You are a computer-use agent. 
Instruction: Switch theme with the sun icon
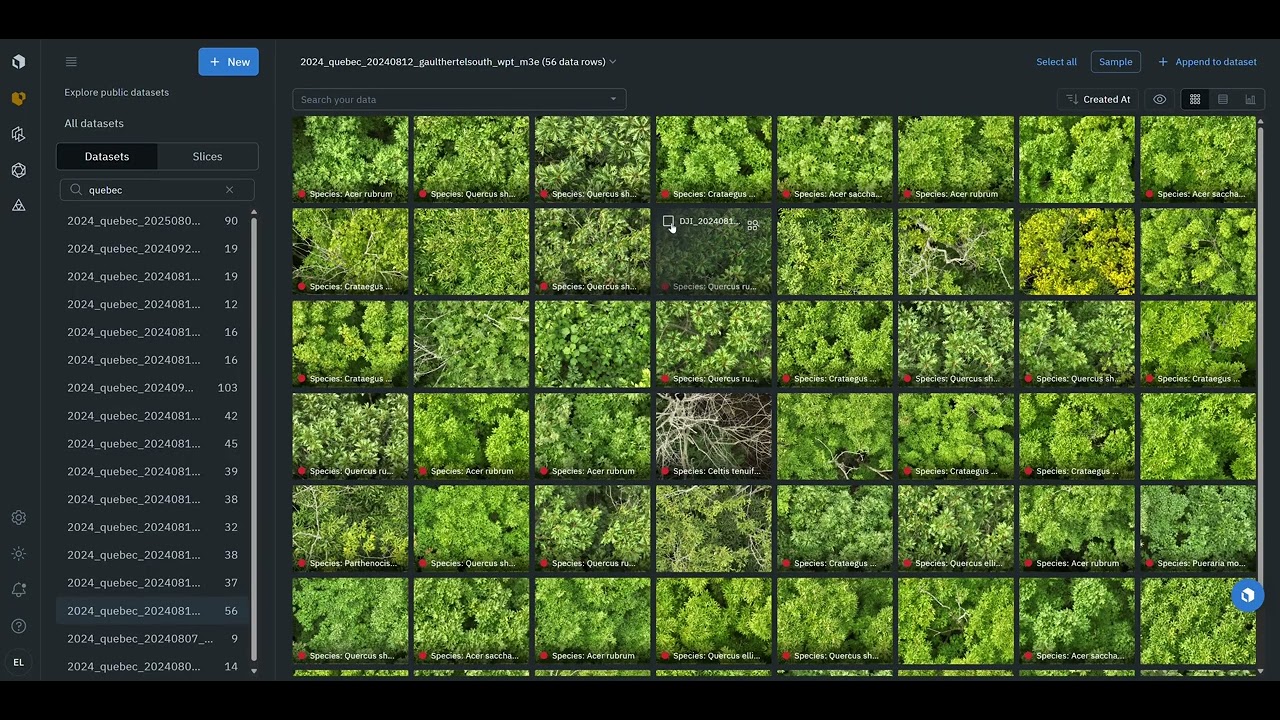pos(18,554)
